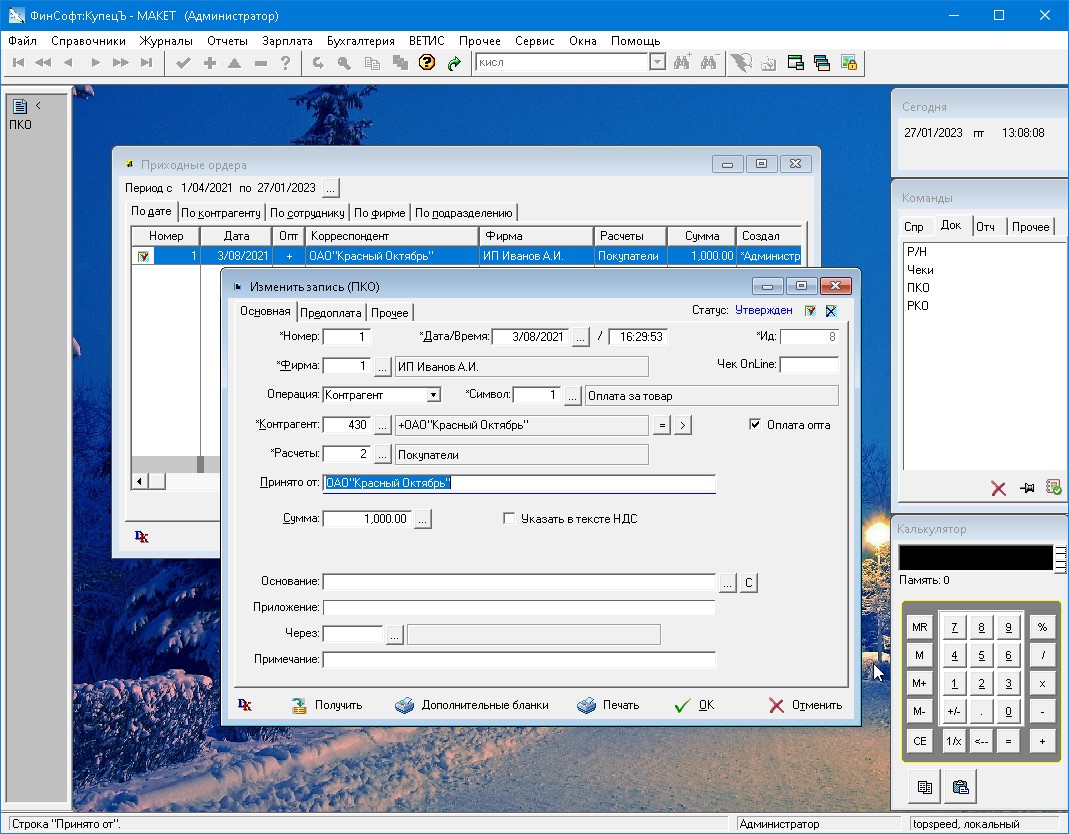This screenshot has height=834, width=1069.
Task: Click the green curved arrow toolbar icon
Action: [x=454, y=63]
